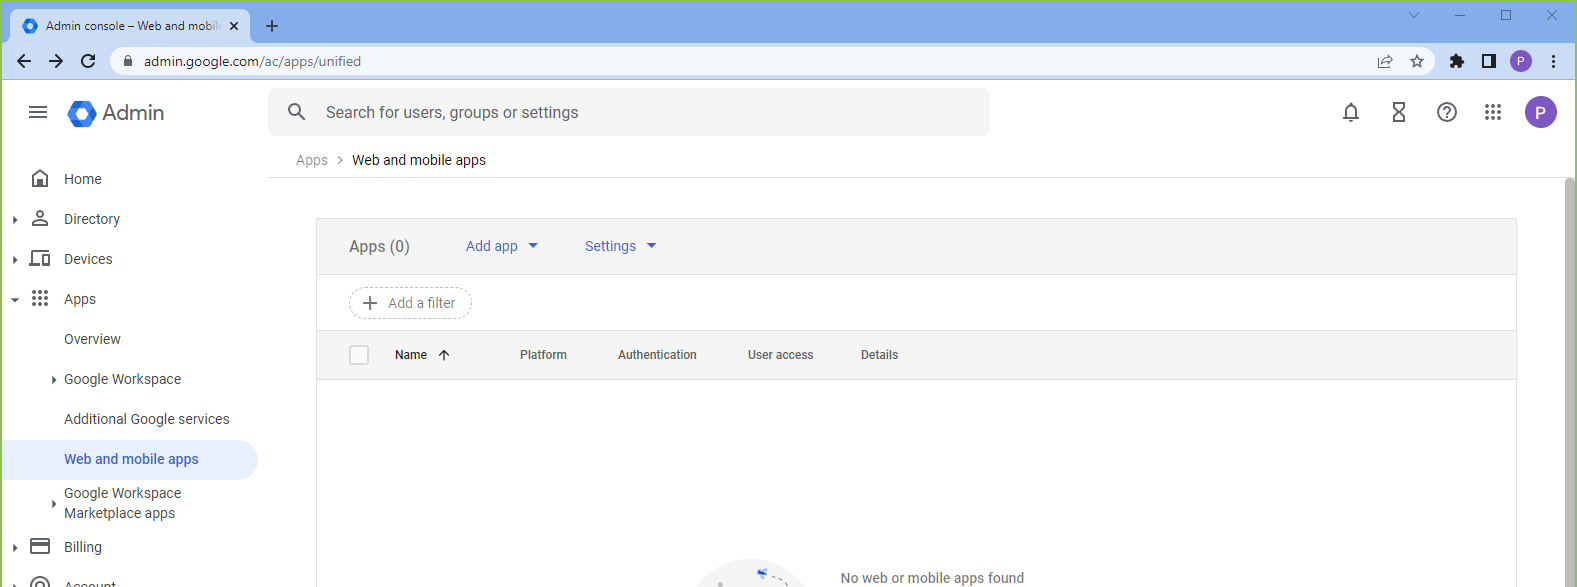Select Additional Google services in sidebar
1577x587 pixels.
coord(147,419)
